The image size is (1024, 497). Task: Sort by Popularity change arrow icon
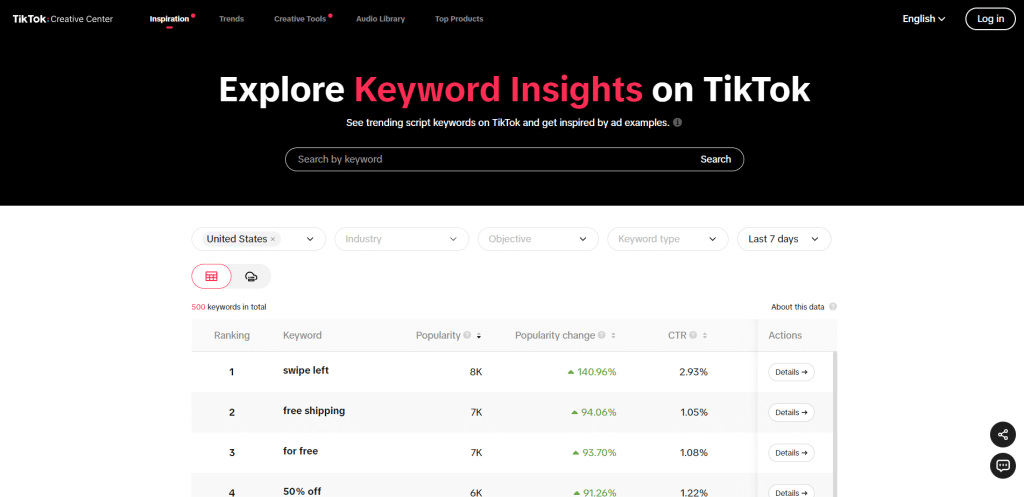click(x=613, y=336)
